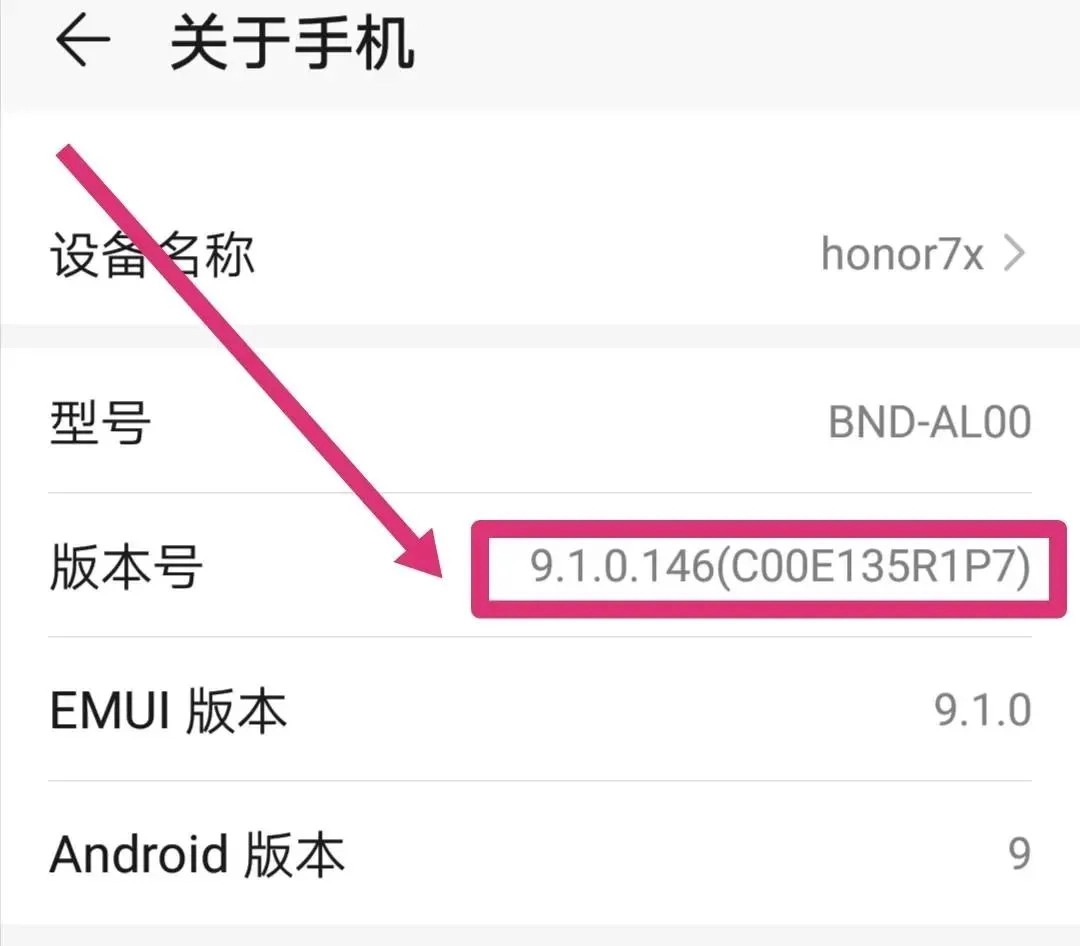
Task: Click the divider line under EMUI 版本 row
Action: pos(540,781)
